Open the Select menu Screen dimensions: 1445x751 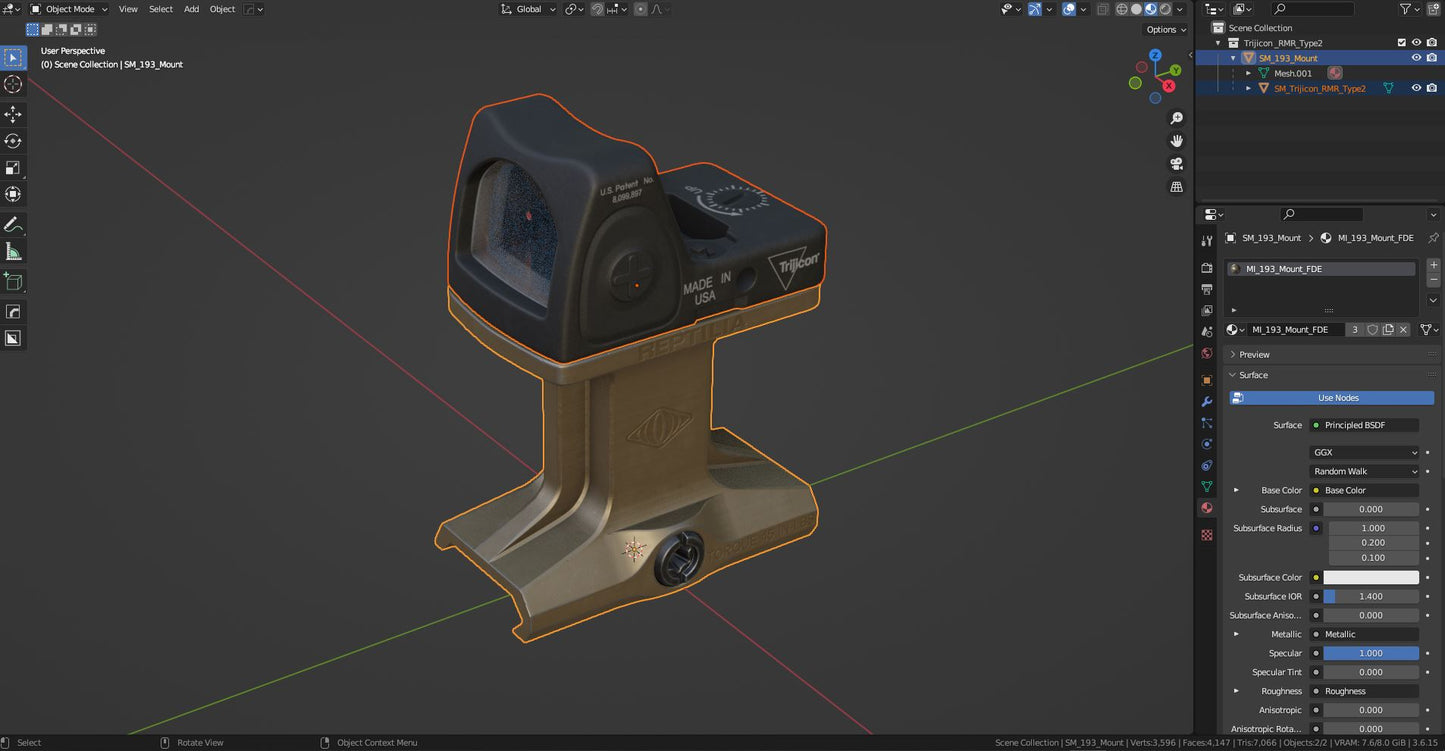click(x=161, y=9)
